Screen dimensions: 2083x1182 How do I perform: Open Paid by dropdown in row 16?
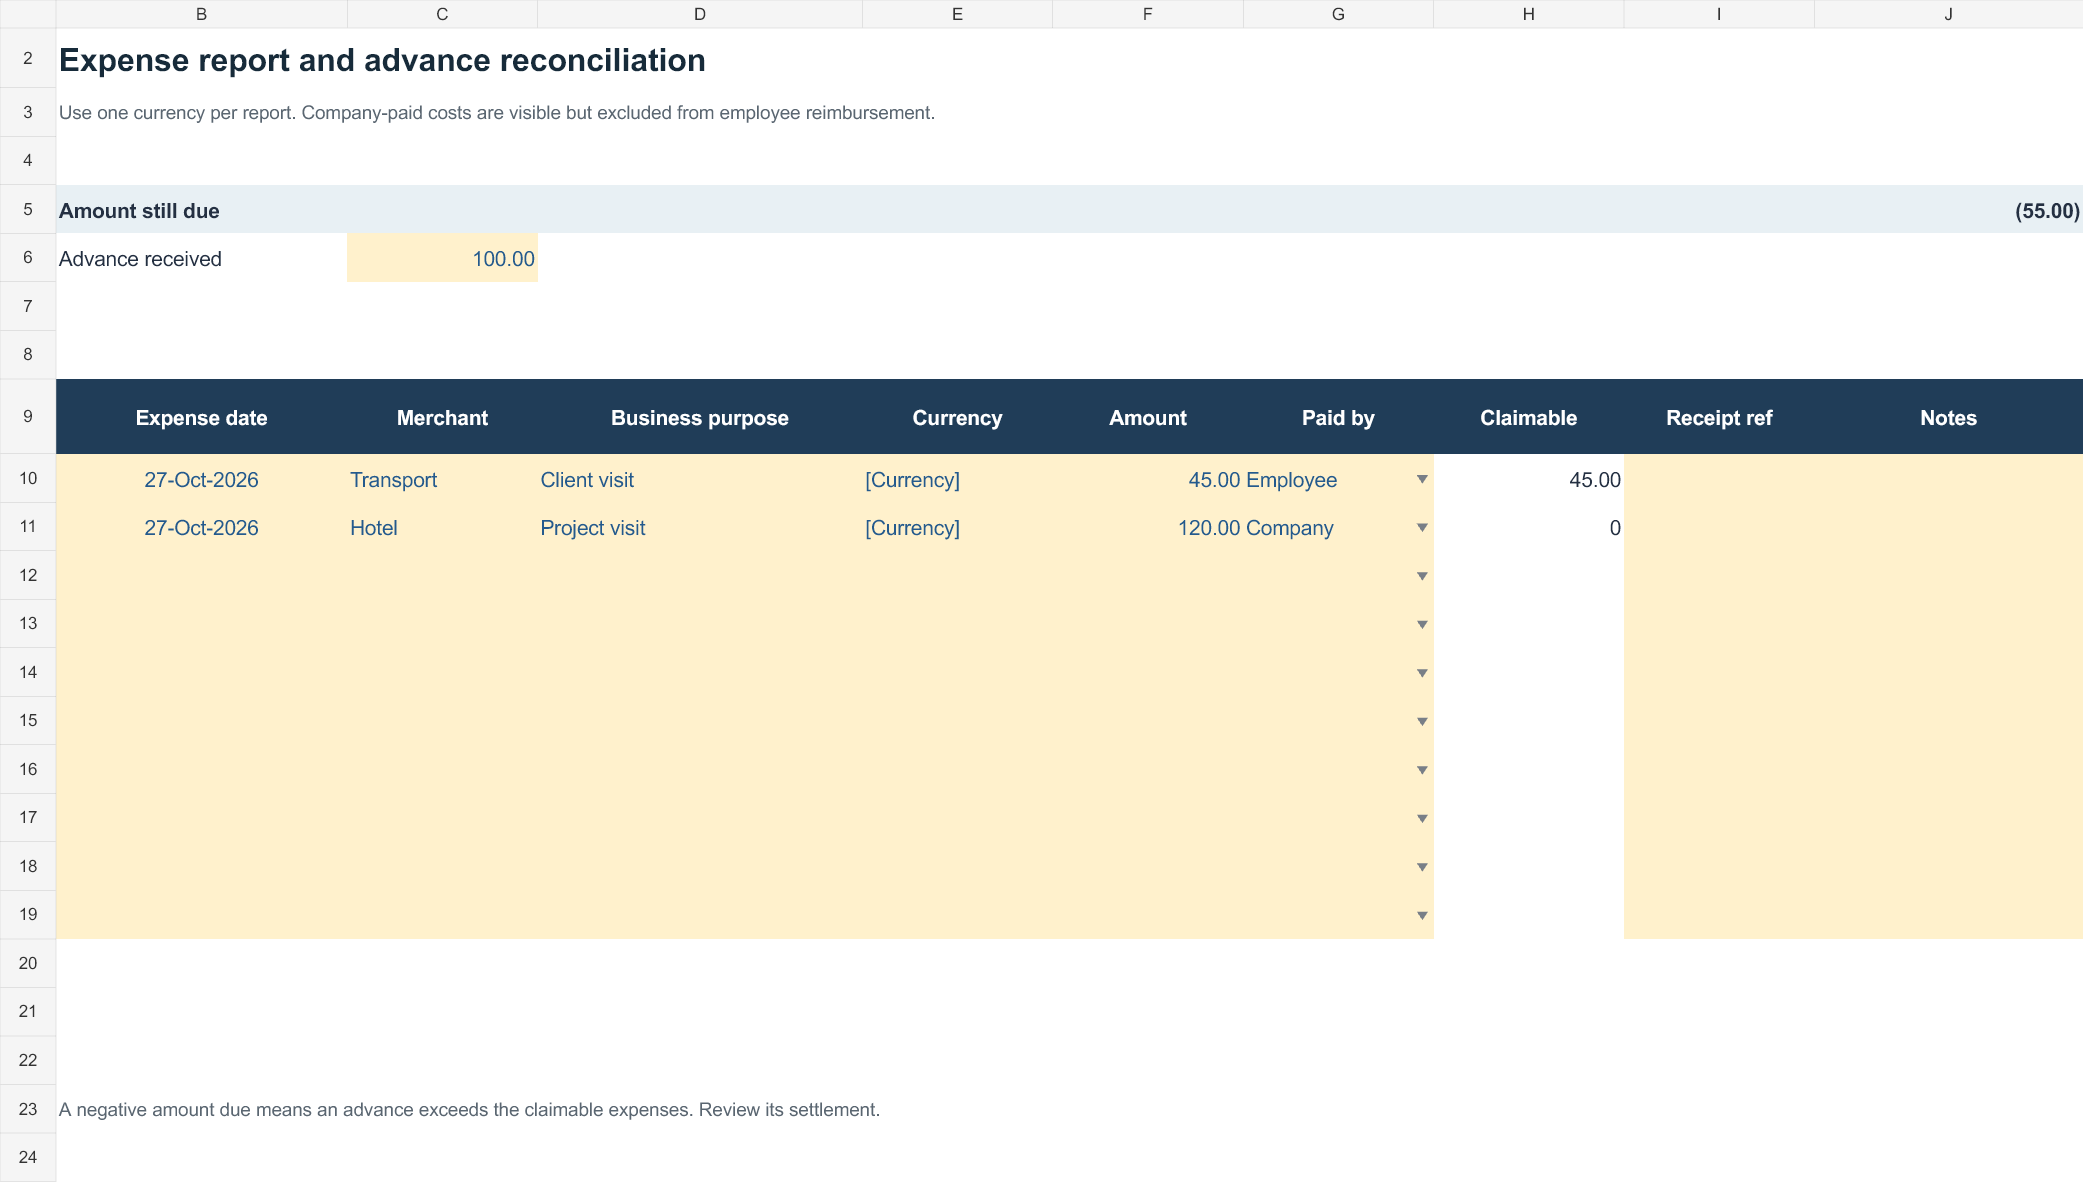tap(1422, 770)
